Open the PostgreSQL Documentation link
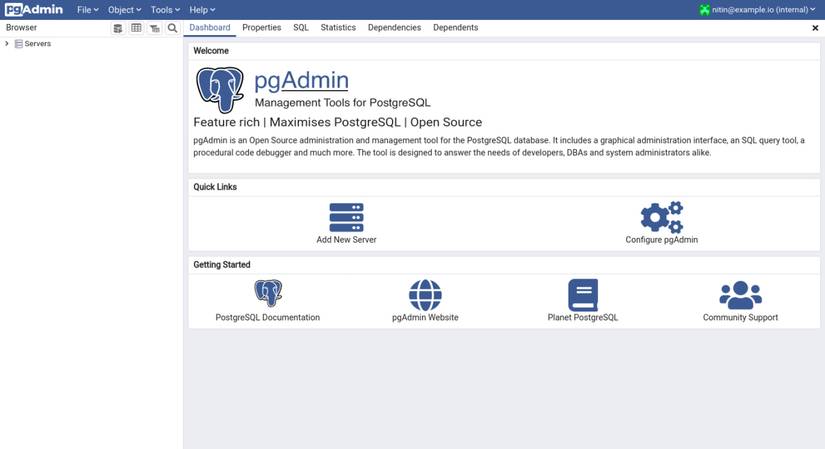This screenshot has height=449, width=825. coord(267,317)
